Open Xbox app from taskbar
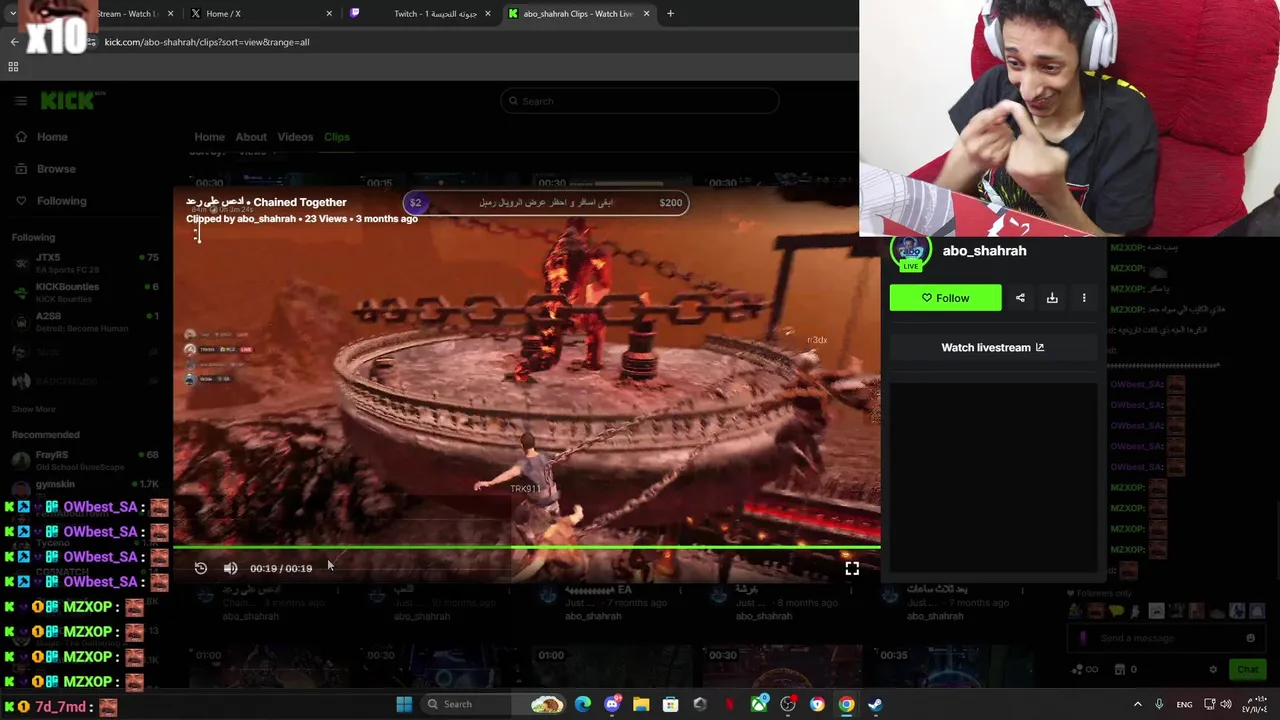Image resolution: width=1280 pixels, height=720 pixels. point(759,704)
